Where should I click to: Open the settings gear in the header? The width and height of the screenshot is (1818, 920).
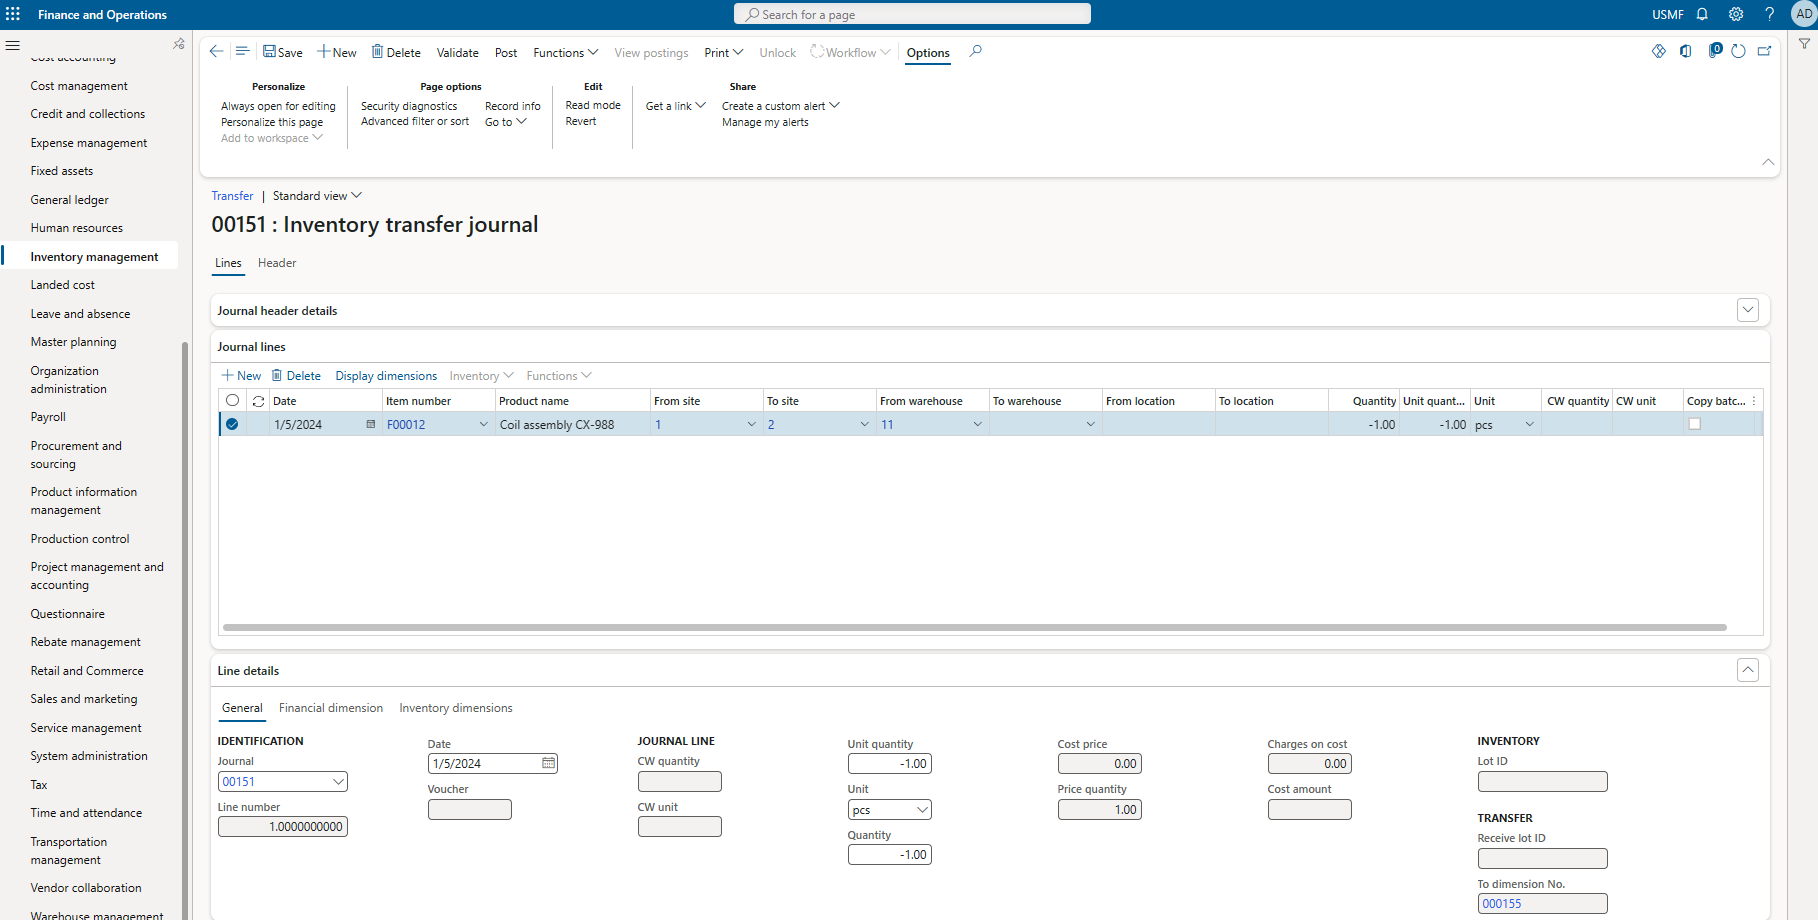[1735, 14]
